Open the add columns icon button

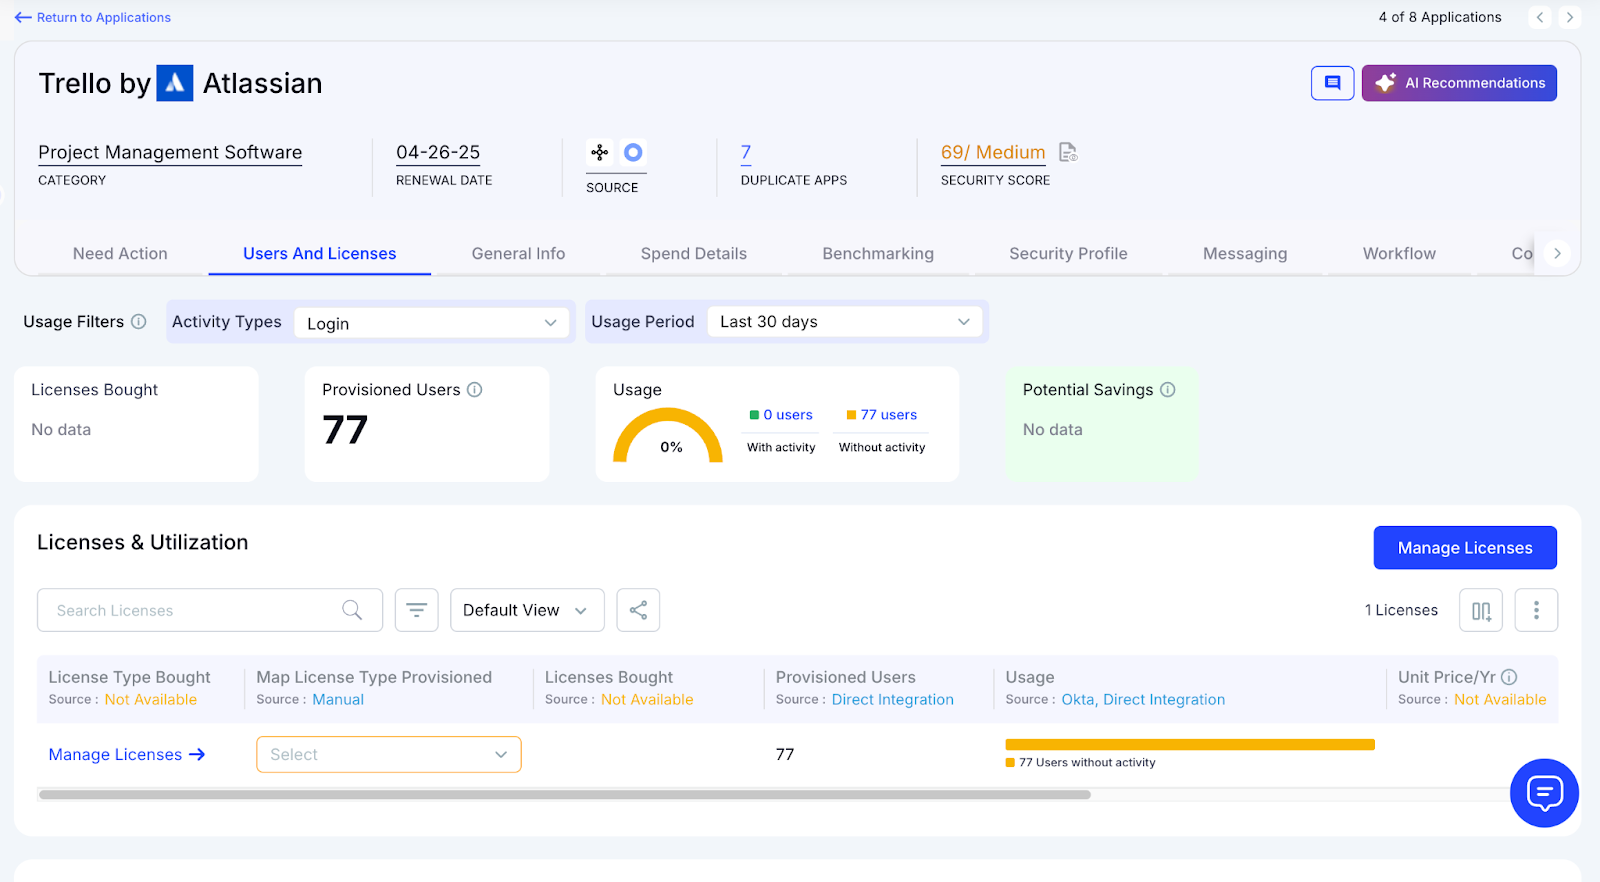click(1481, 610)
